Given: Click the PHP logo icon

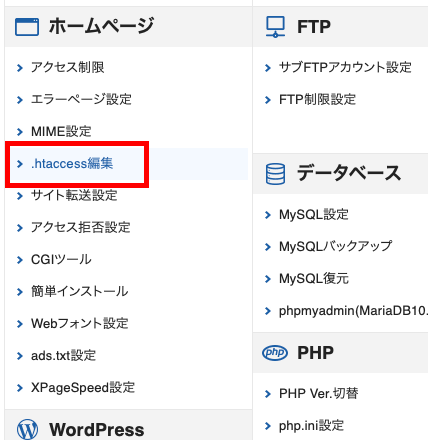Looking at the screenshot, I should click(x=275, y=353).
